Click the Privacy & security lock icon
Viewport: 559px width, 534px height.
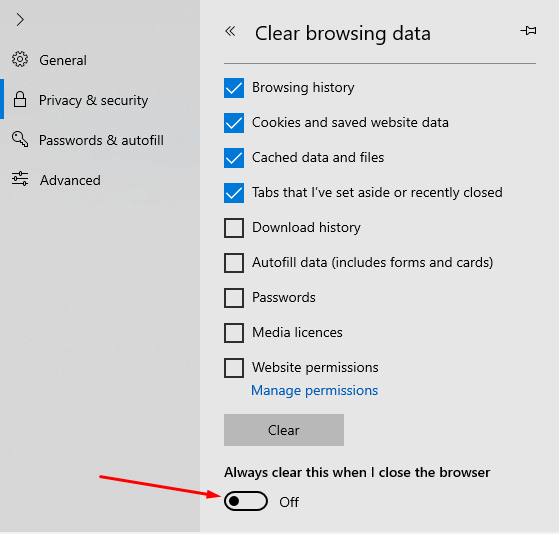pyautogui.click(x=20, y=99)
